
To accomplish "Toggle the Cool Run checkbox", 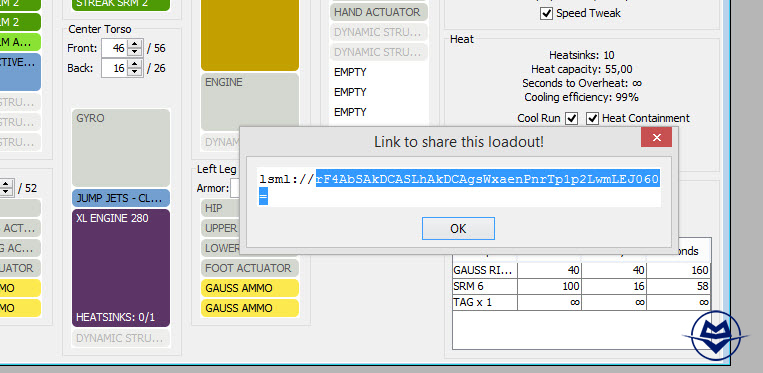I will pos(572,118).
